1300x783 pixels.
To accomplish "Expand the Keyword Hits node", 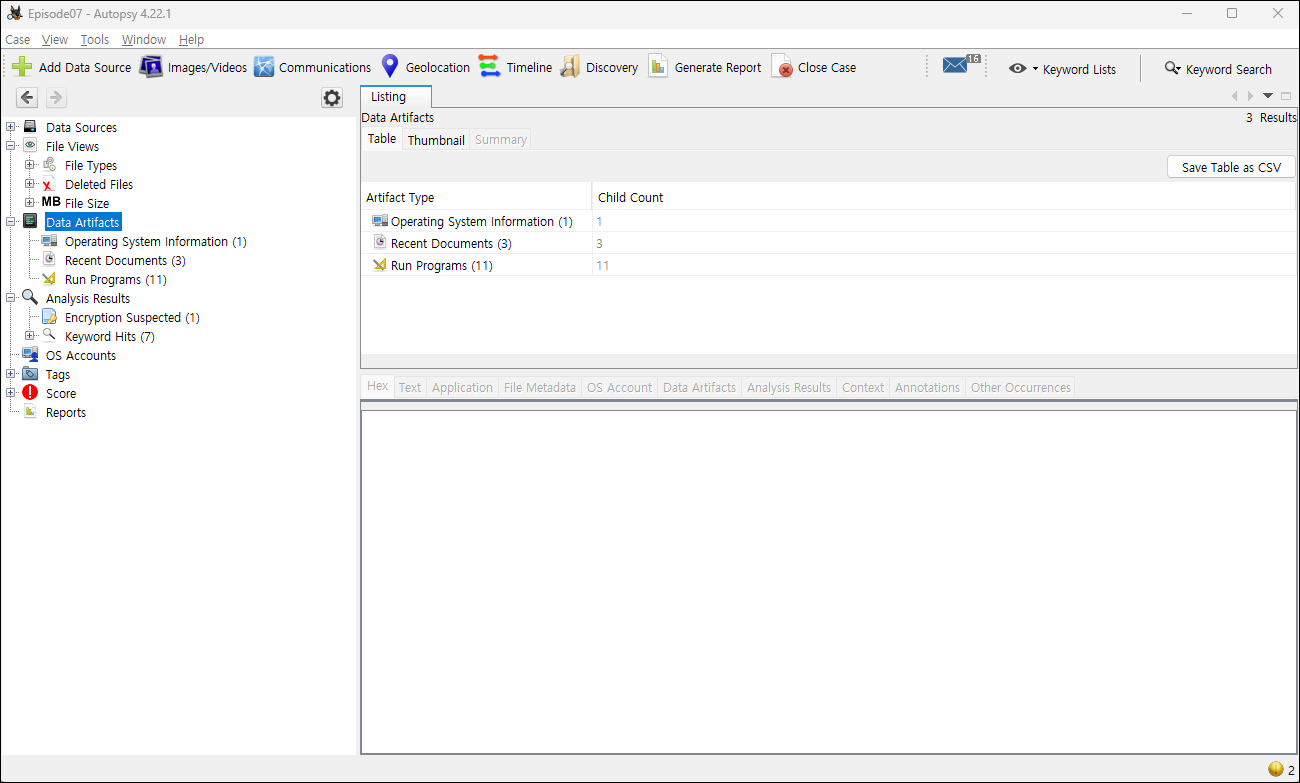I will (x=30, y=336).
